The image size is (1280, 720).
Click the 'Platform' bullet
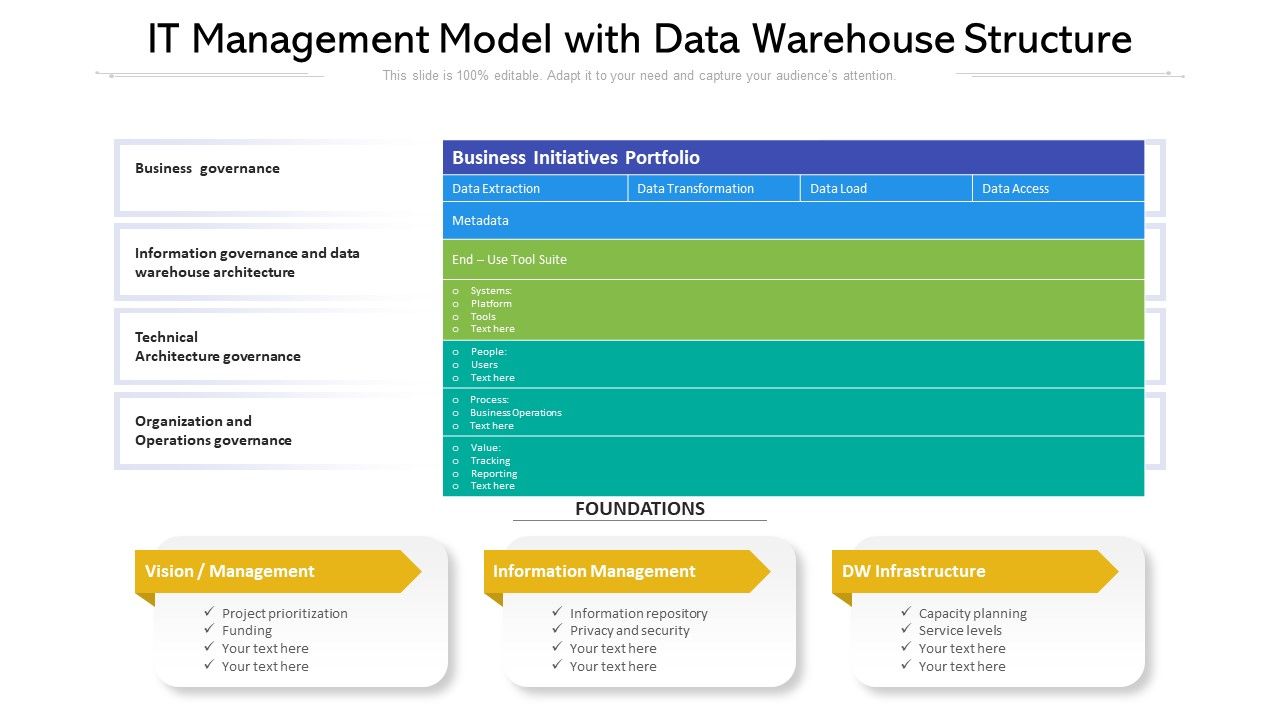(x=491, y=304)
